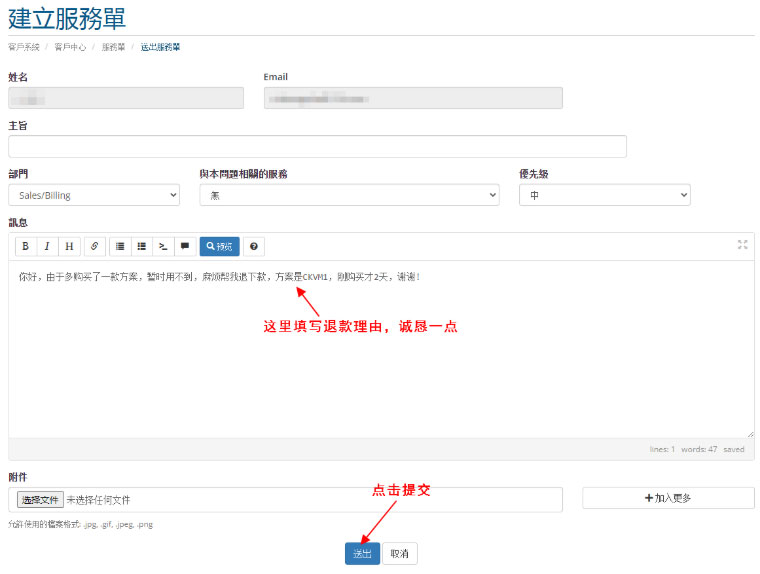Image resolution: width=760 pixels, height=574 pixels.
Task: Click into the 主旨 subject field
Action: pos(317,147)
